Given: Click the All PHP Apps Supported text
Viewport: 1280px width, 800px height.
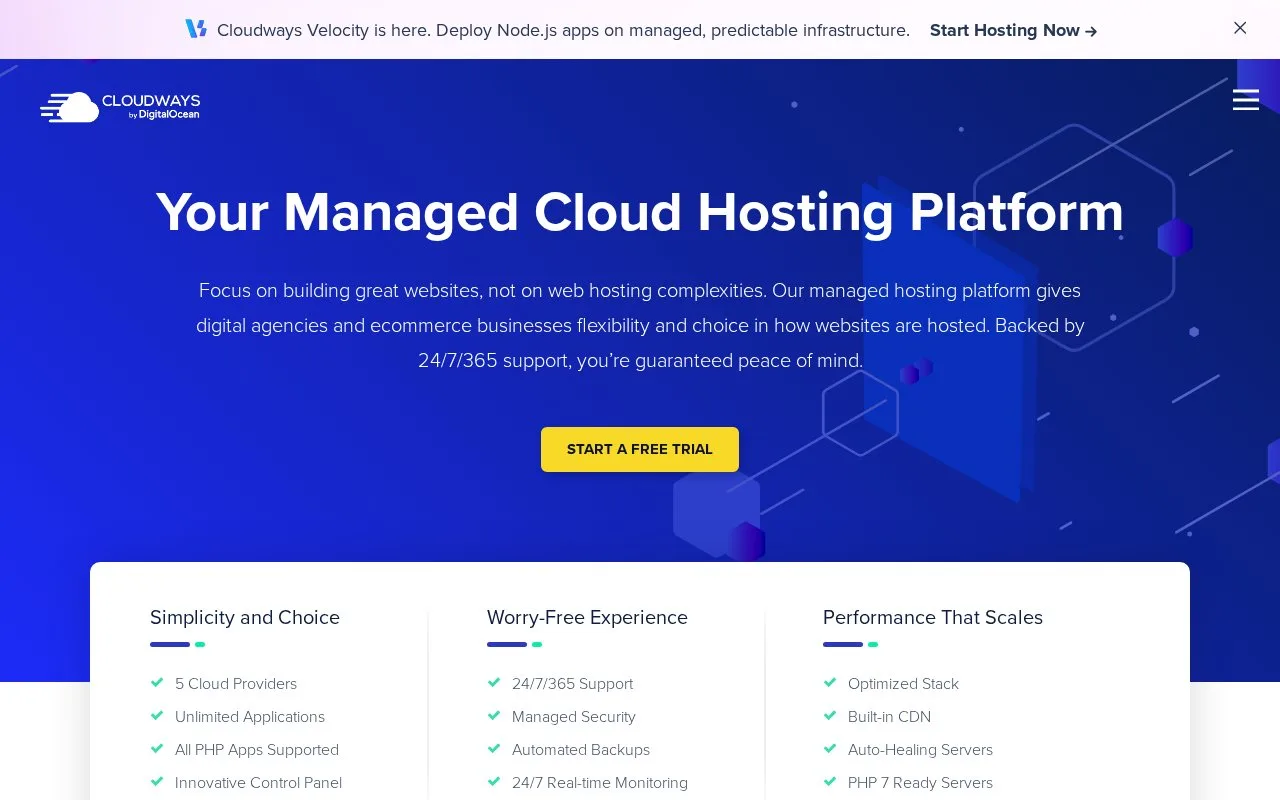Looking at the screenshot, I should (x=257, y=750).
